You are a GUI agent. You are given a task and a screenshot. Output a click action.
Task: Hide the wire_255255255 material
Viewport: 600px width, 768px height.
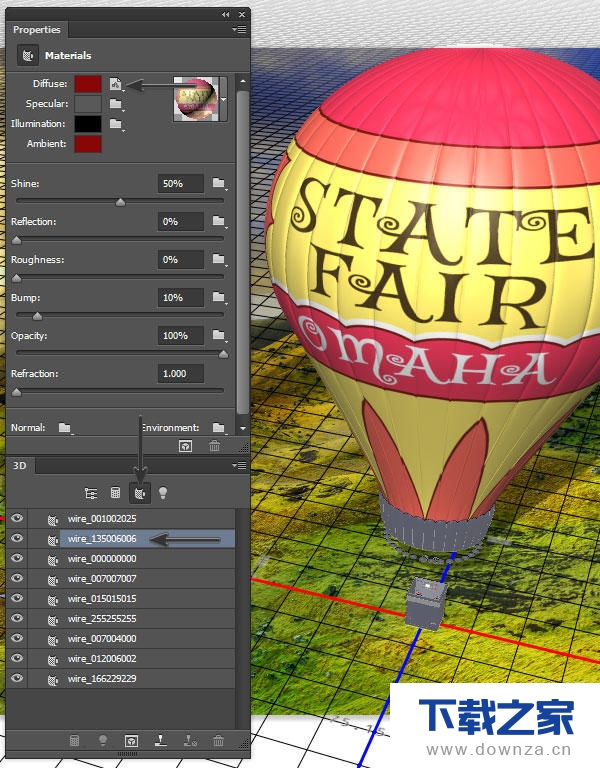click(17, 618)
